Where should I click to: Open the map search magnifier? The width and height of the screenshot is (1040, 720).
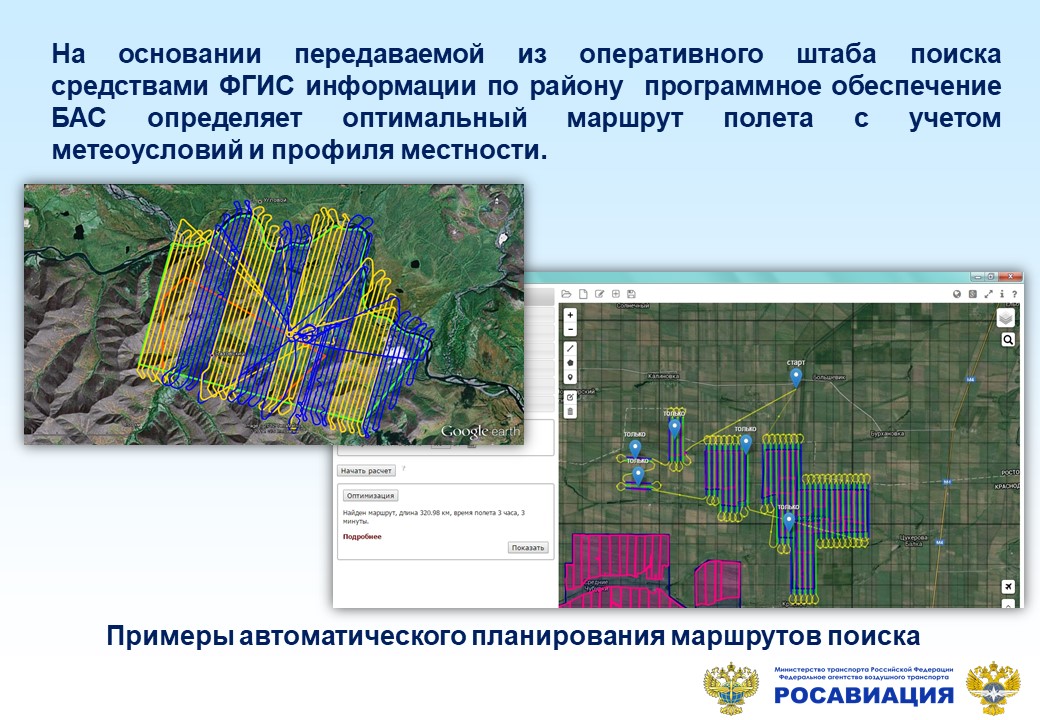[1007, 340]
